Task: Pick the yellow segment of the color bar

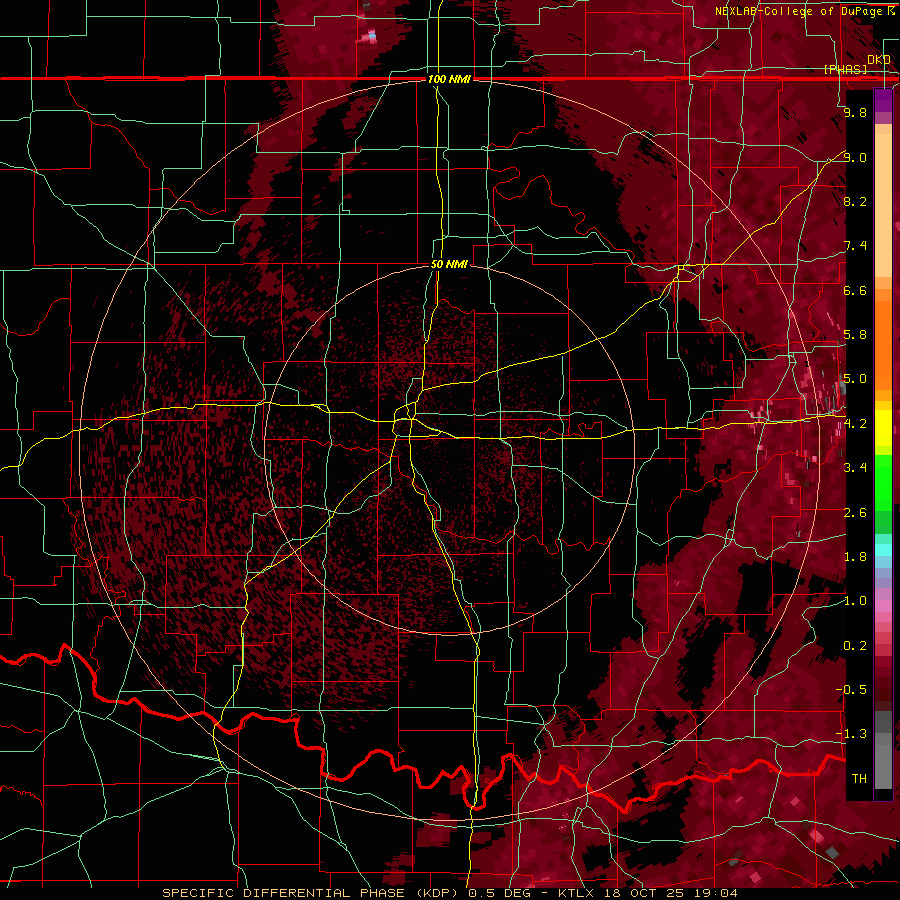Action: [883, 428]
